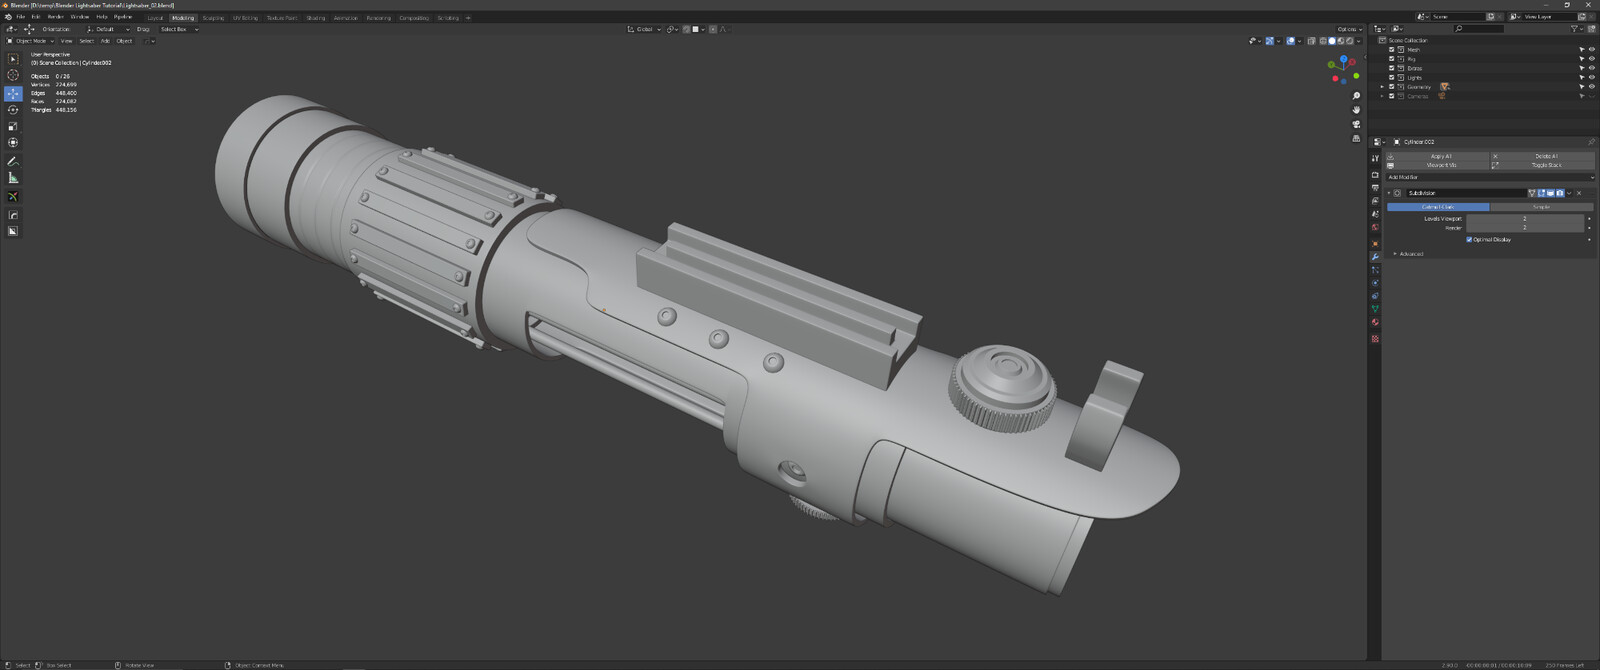Activate the Move tool
The image size is (1600, 670).
click(13, 93)
